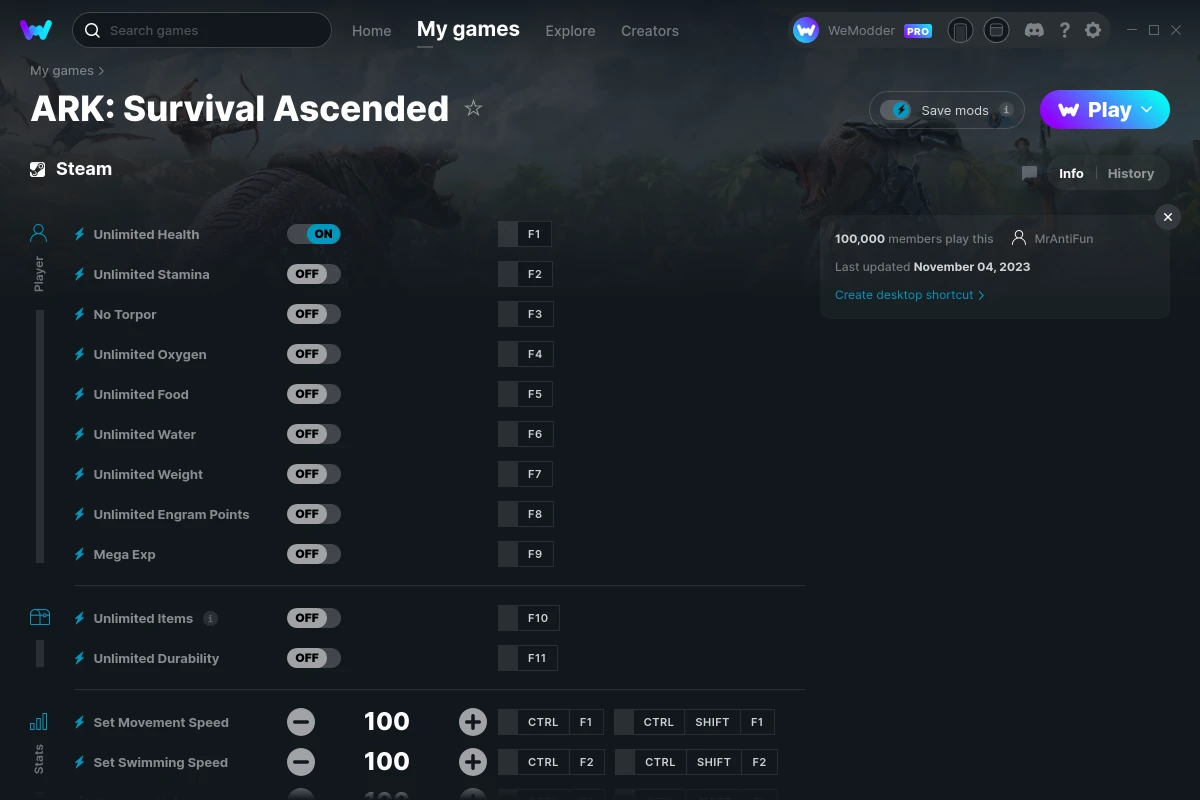This screenshot has width=1200, height=800.
Task: Click the WeModder profile avatar
Action: pyautogui.click(x=806, y=30)
